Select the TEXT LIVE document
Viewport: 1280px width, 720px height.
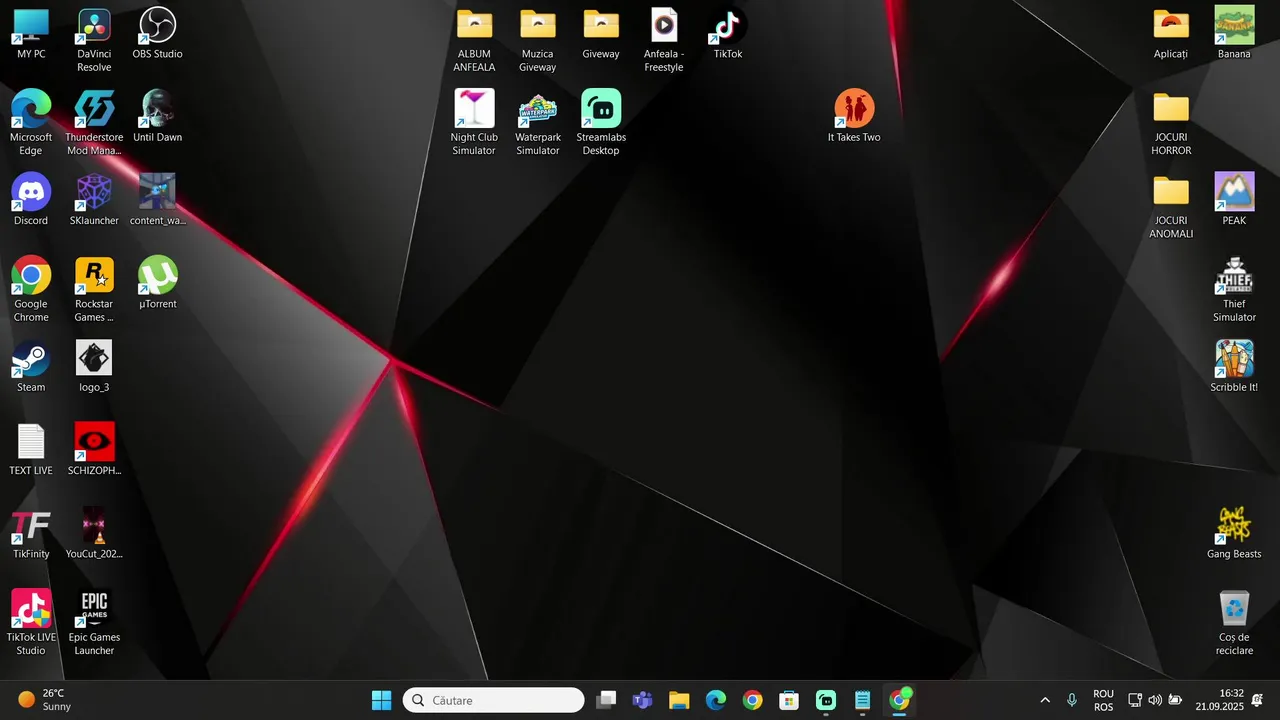click(31, 450)
